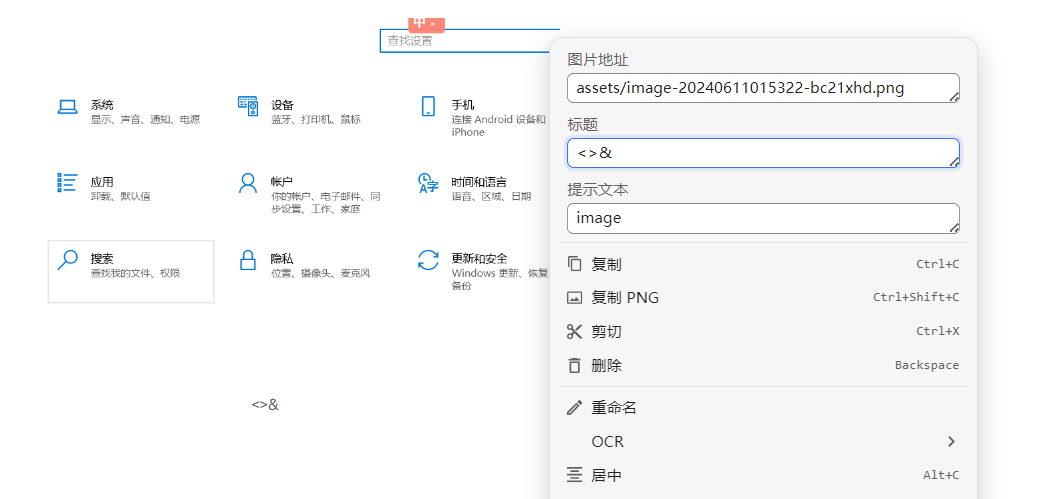Click the scissors cut icon
This screenshot has width=1043, height=499.
pyautogui.click(x=574, y=331)
